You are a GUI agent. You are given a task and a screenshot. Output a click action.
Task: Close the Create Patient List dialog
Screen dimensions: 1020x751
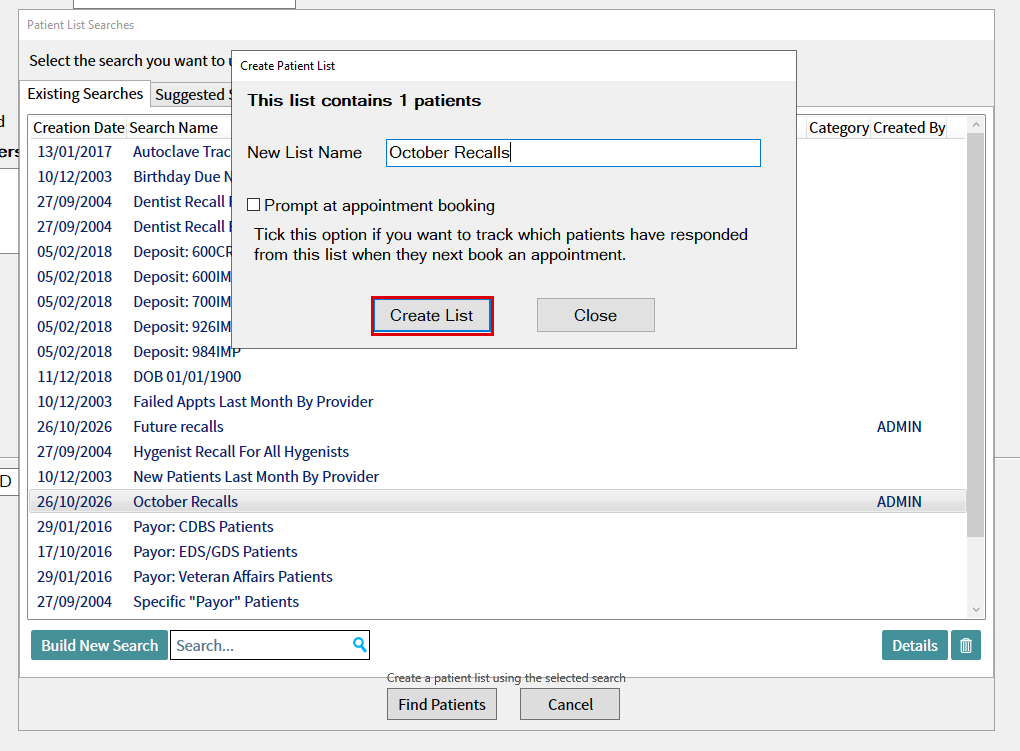(x=595, y=315)
